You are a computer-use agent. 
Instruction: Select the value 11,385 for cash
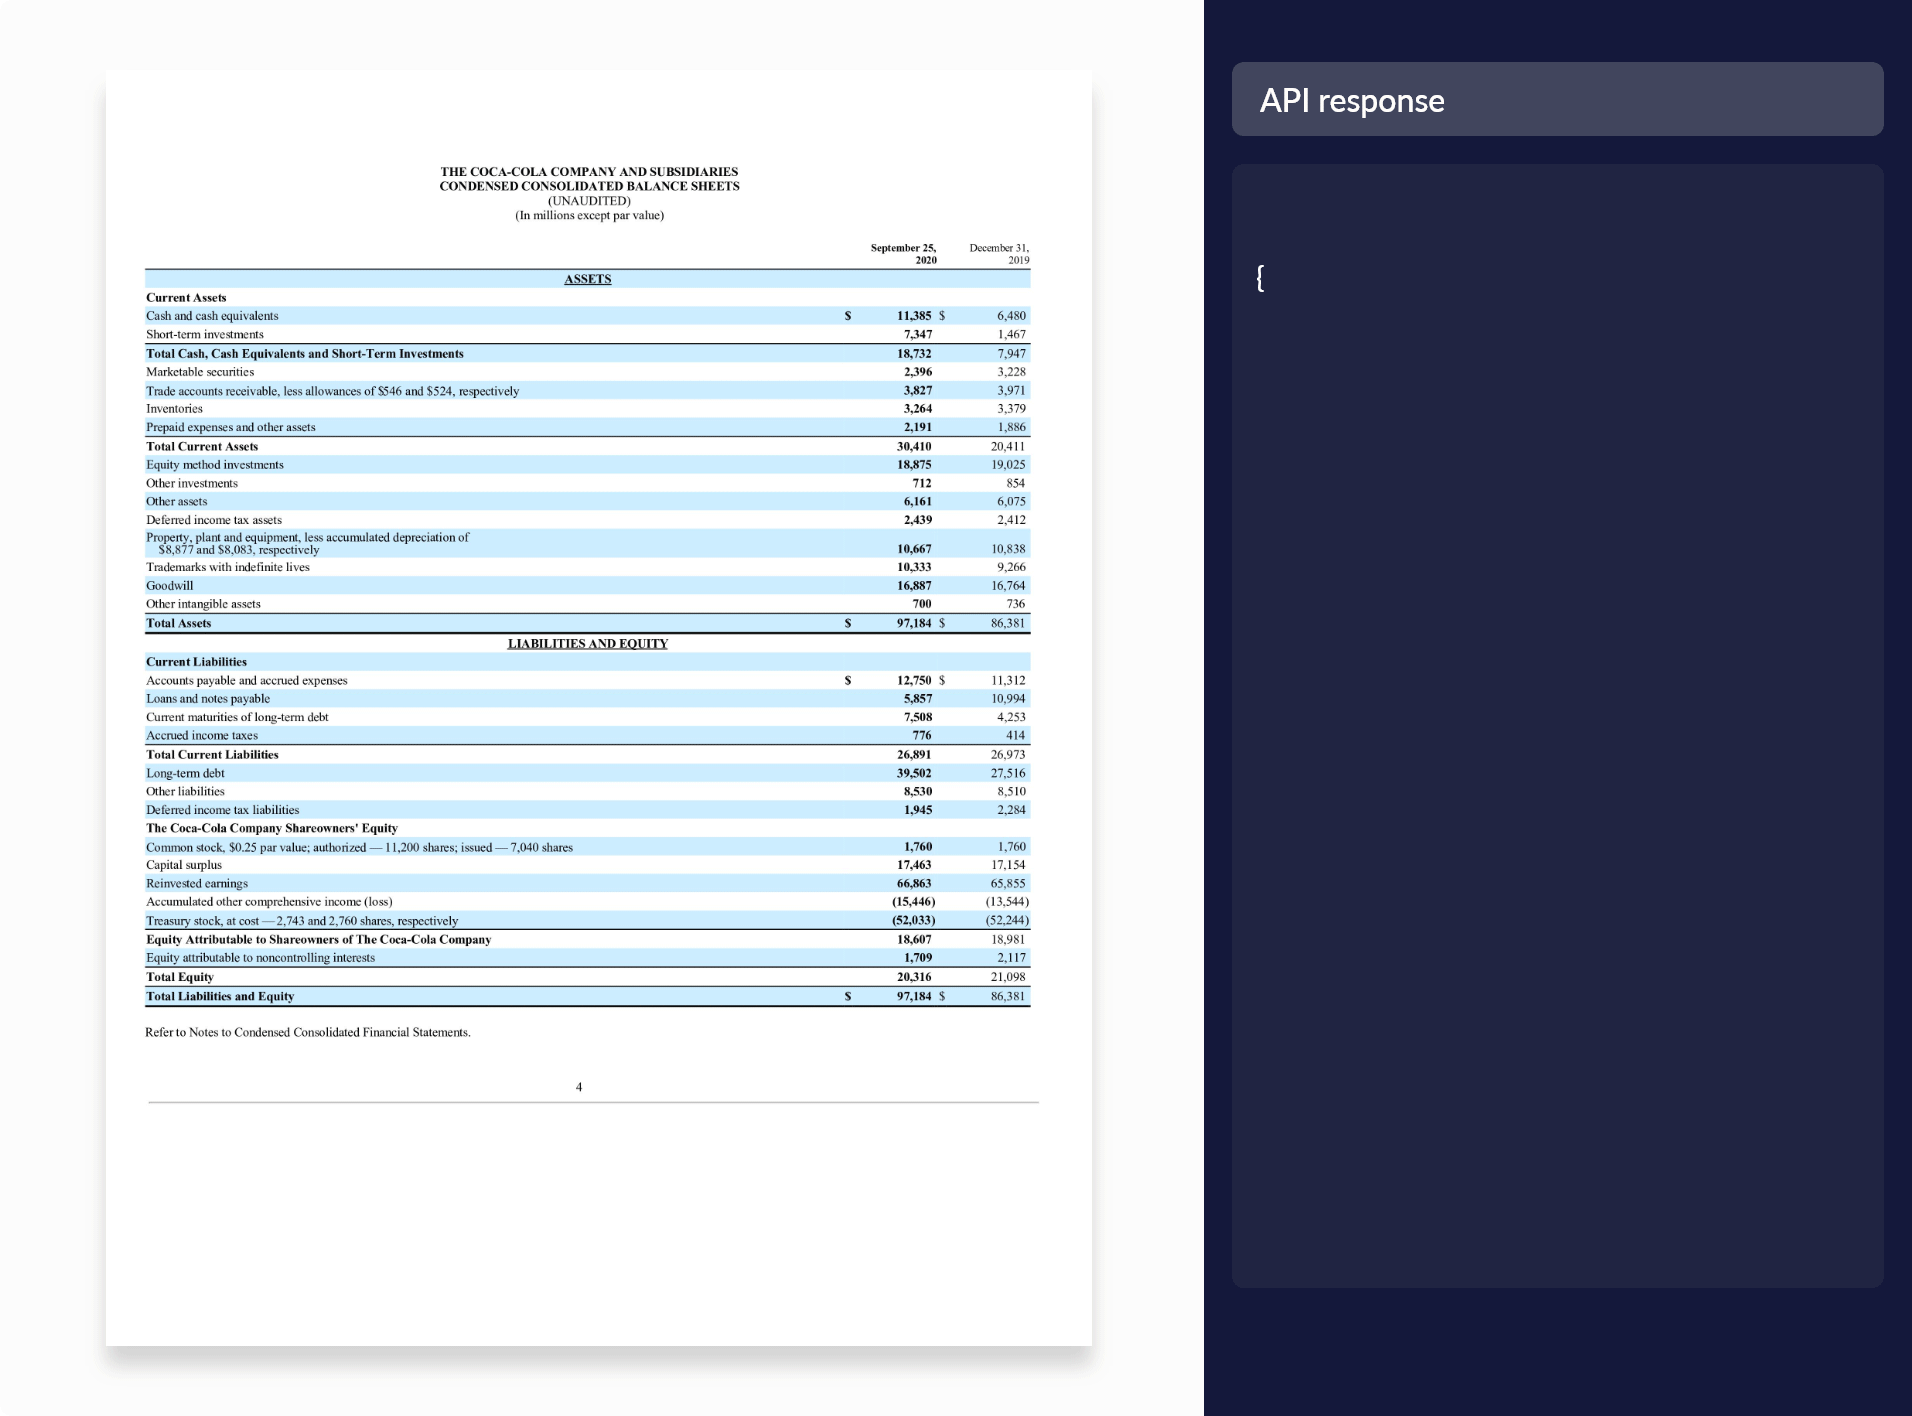click(x=914, y=316)
